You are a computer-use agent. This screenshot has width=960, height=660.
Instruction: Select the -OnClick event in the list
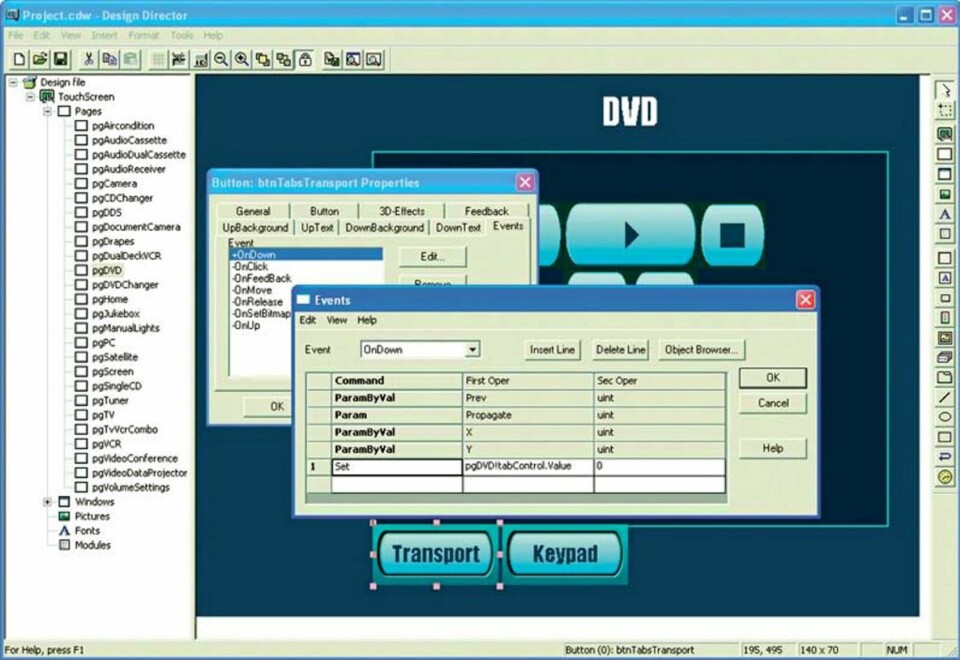pyautogui.click(x=250, y=266)
